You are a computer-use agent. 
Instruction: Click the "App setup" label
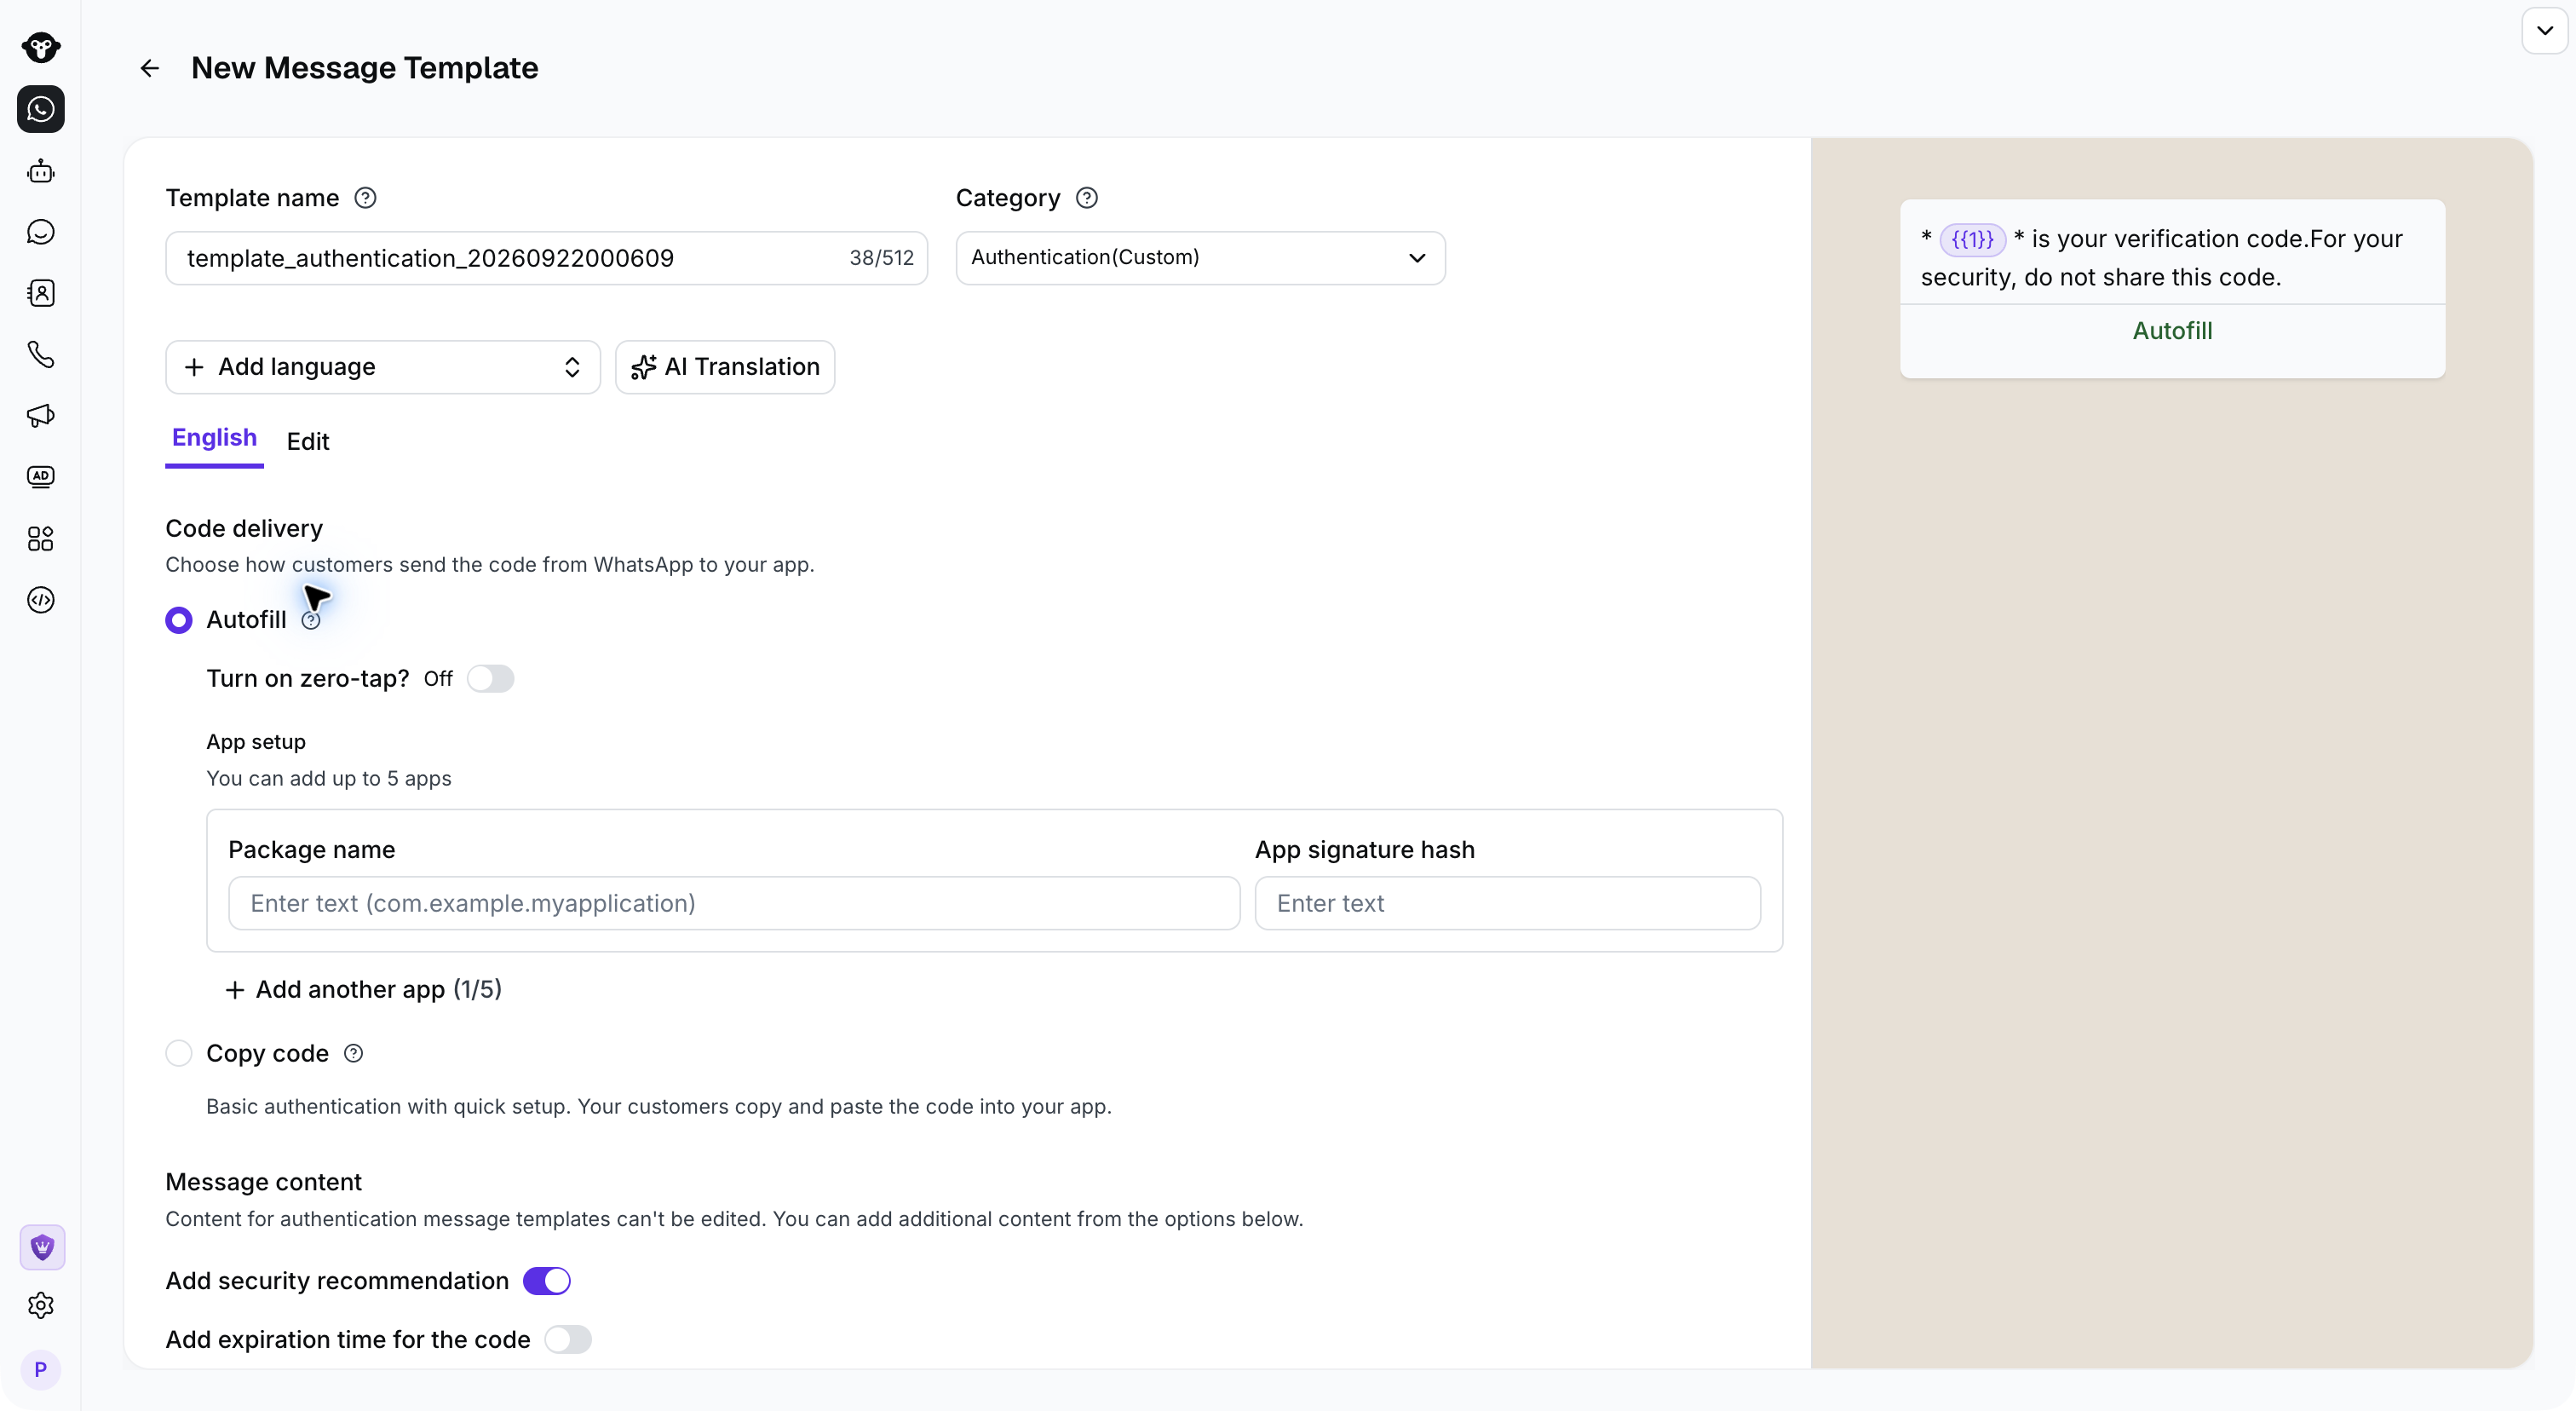(256, 742)
